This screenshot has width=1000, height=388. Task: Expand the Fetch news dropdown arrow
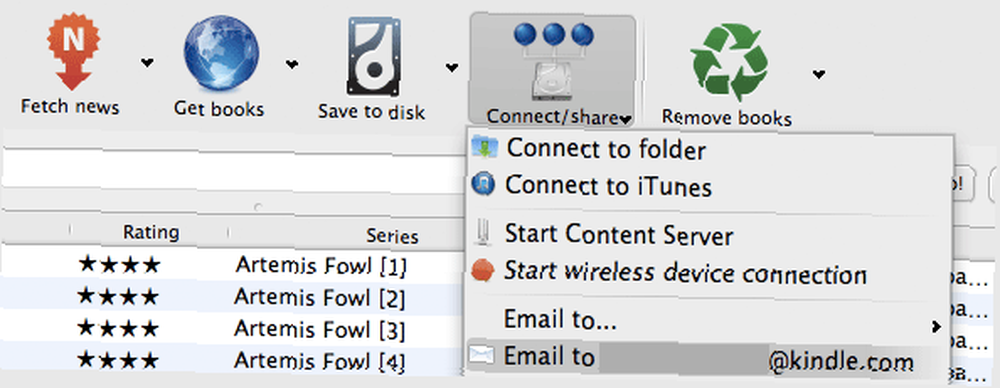(x=147, y=63)
